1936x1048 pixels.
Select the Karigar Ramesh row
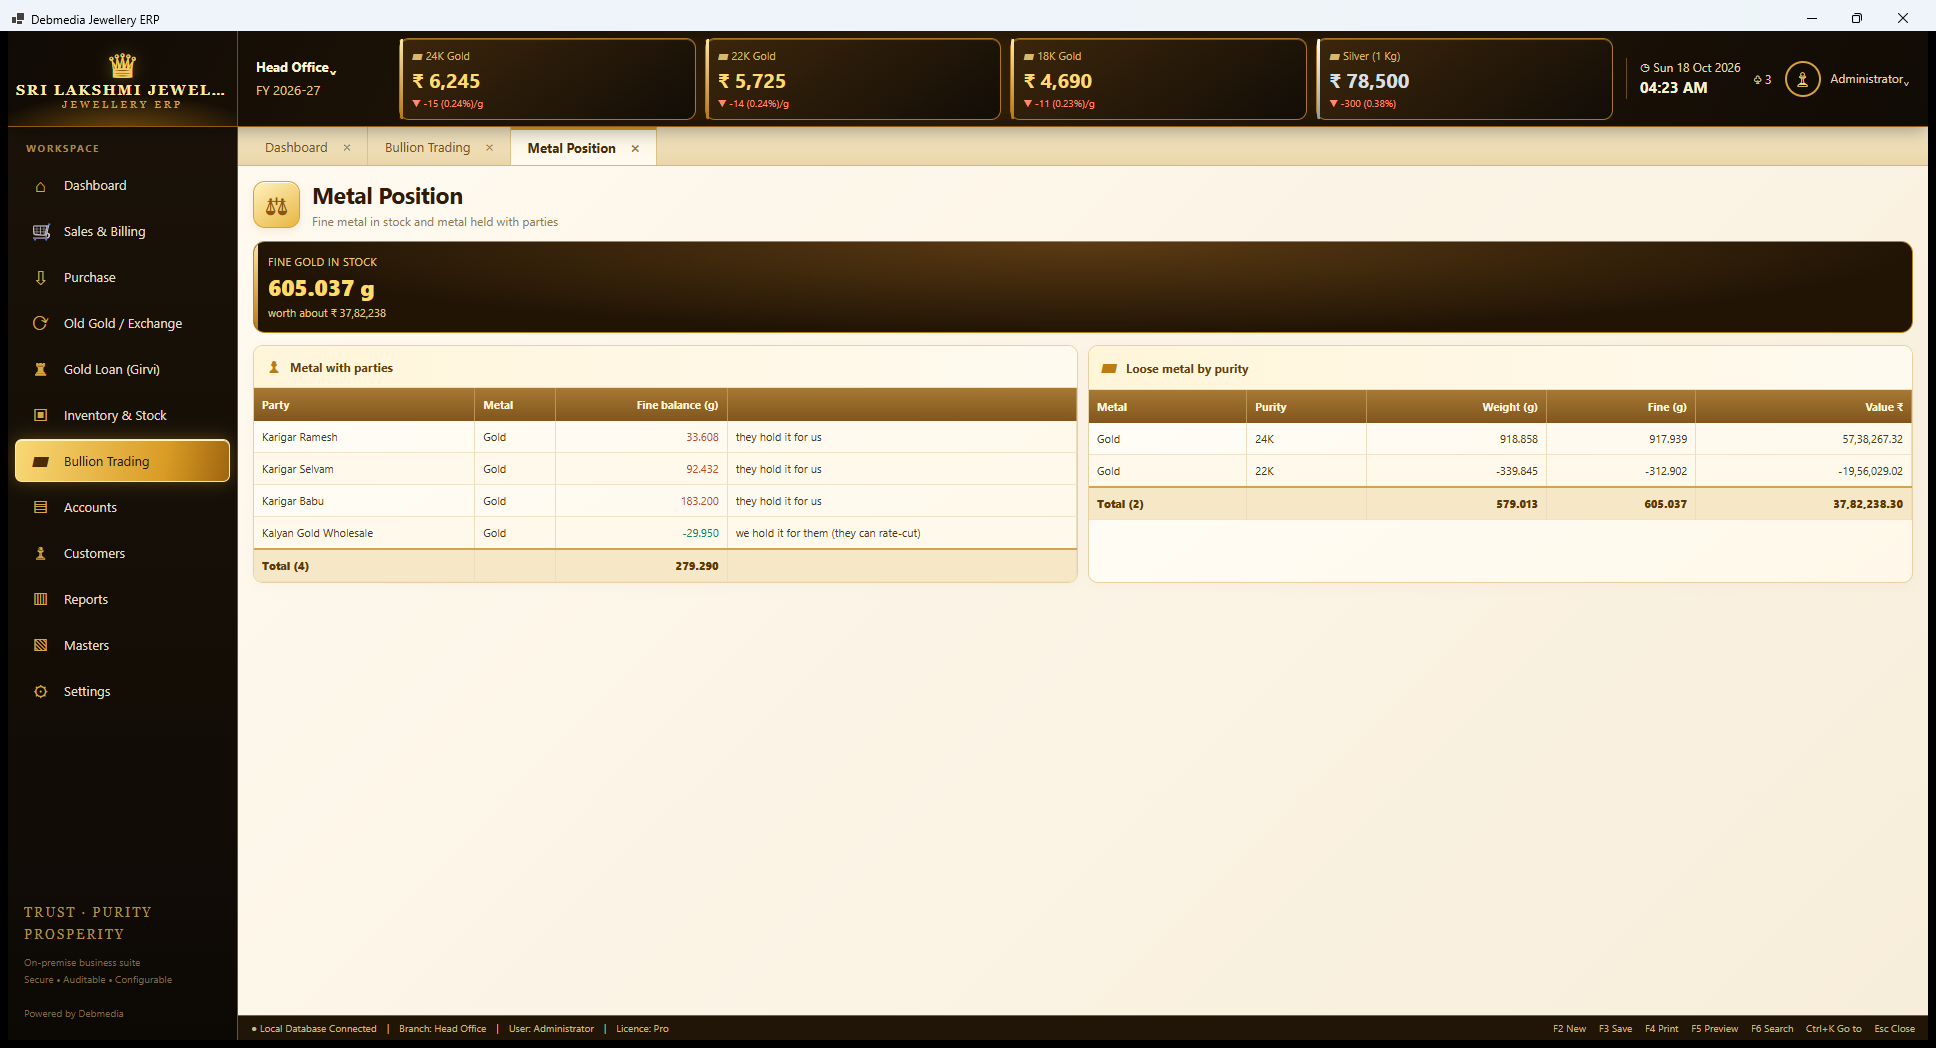(665, 437)
